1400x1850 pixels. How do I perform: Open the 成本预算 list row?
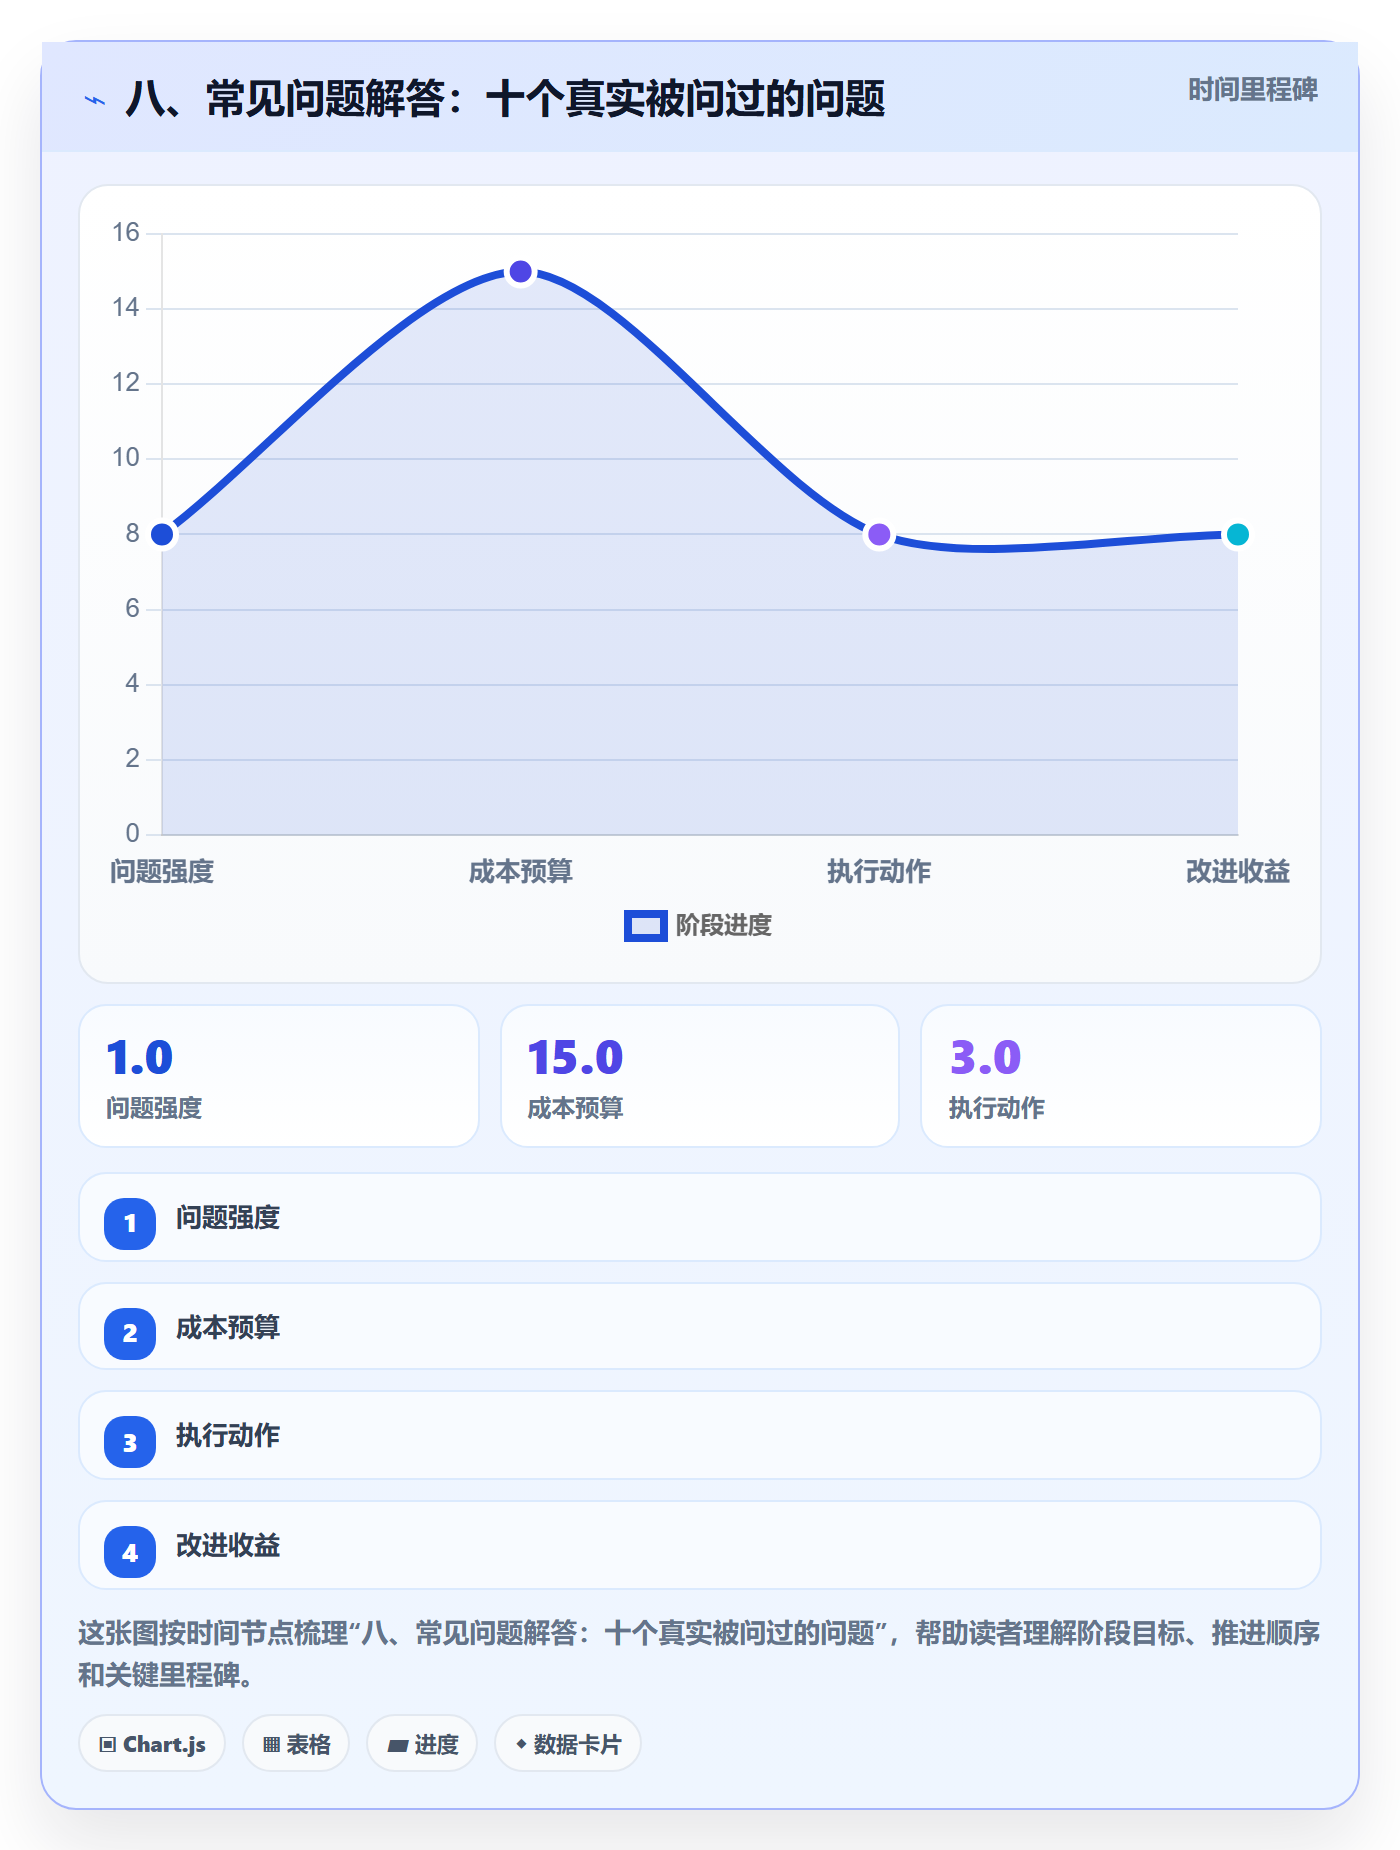700,1326
